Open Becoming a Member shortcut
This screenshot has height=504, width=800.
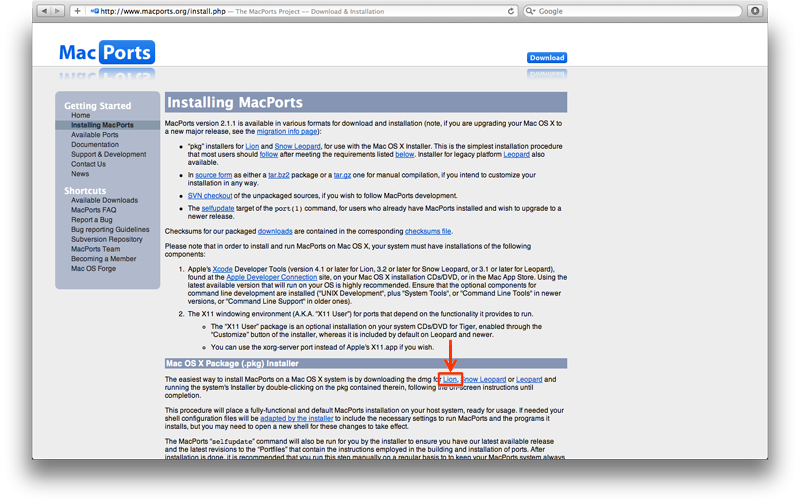(x=104, y=259)
